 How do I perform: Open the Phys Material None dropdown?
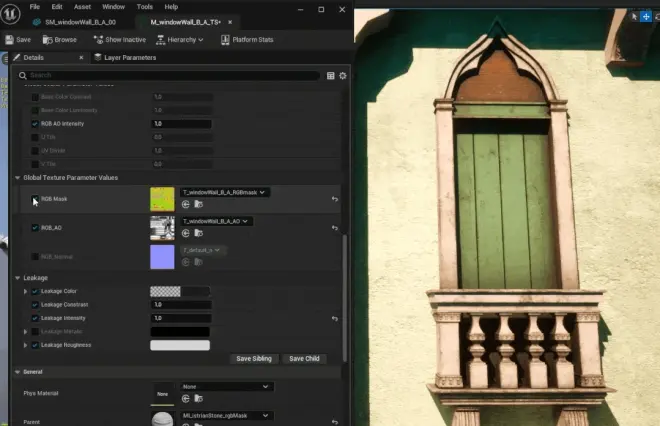click(227, 386)
